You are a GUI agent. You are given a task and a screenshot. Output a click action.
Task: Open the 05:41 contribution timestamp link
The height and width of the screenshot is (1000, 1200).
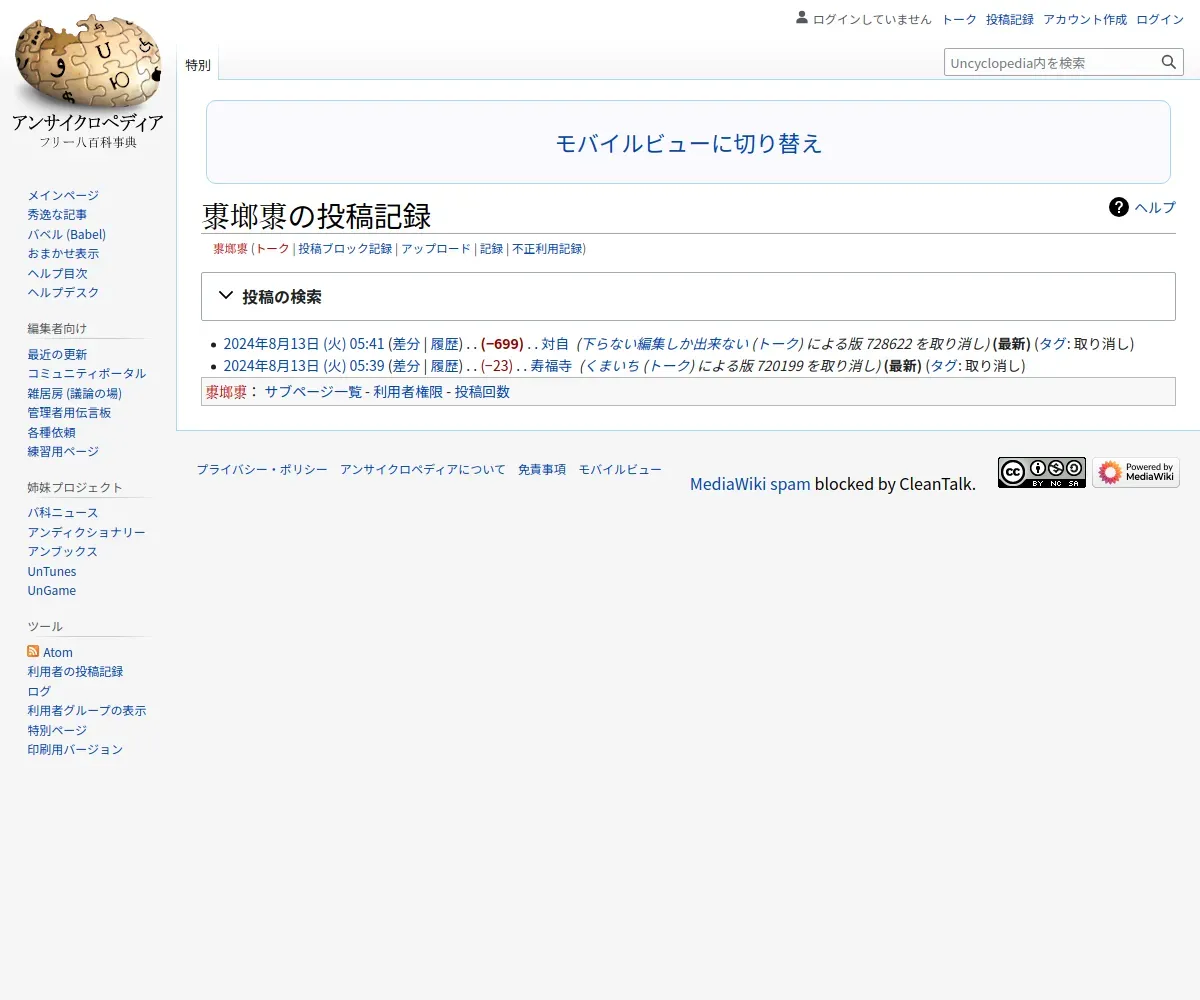(x=304, y=343)
